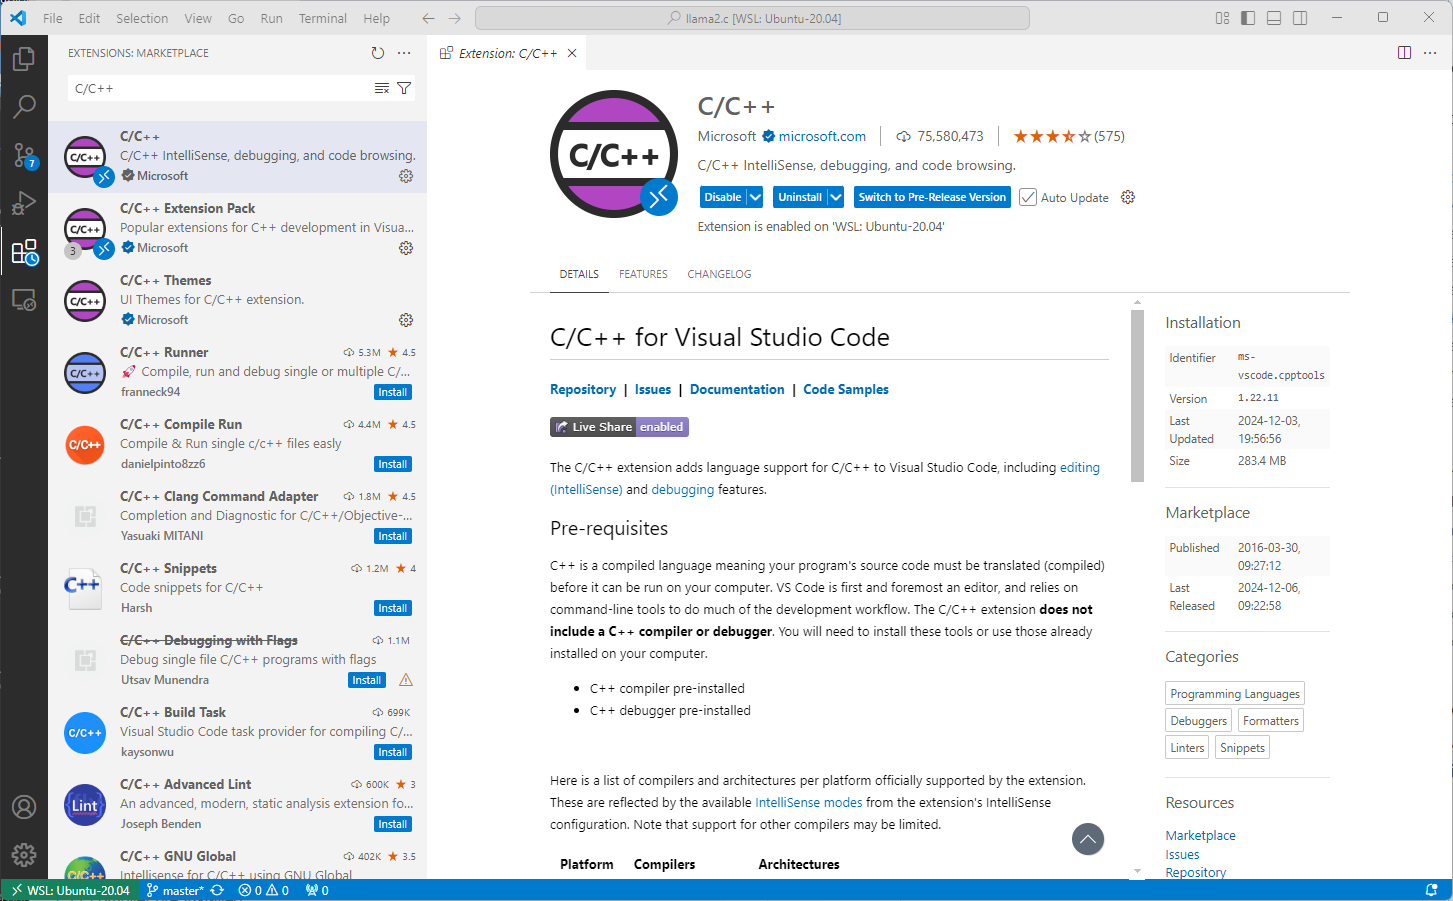
Task: Go forward using title bar arrow
Action: tap(455, 18)
